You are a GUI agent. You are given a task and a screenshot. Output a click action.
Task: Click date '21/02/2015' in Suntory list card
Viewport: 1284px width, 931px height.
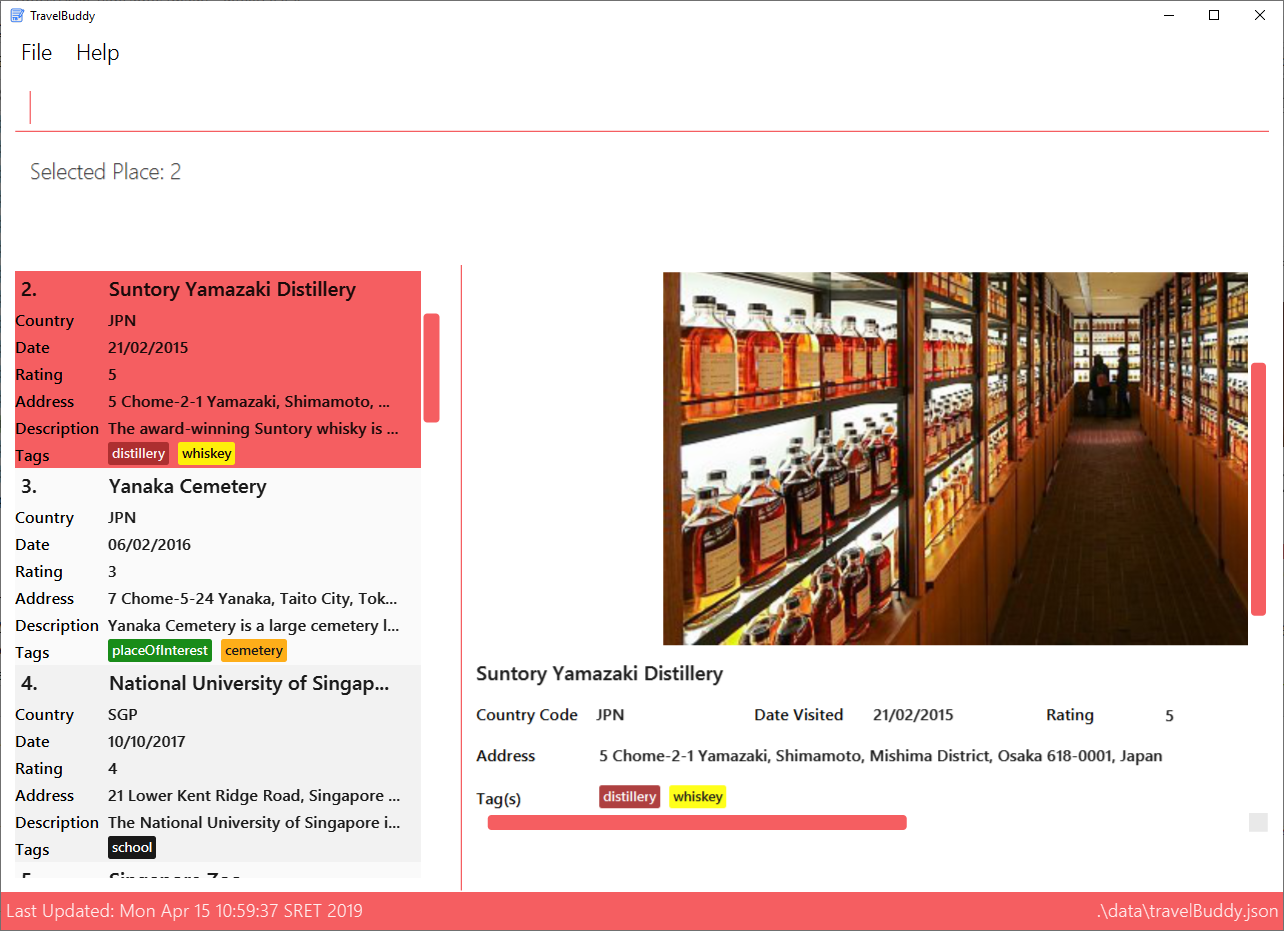[x=148, y=348]
